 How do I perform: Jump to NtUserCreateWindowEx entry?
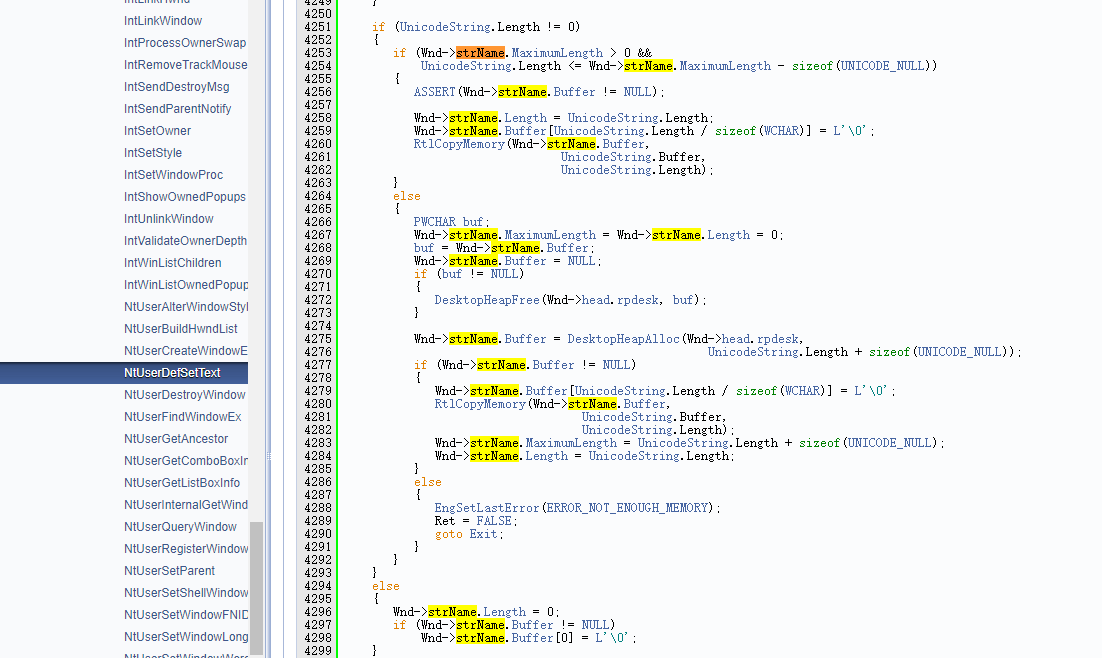click(186, 351)
